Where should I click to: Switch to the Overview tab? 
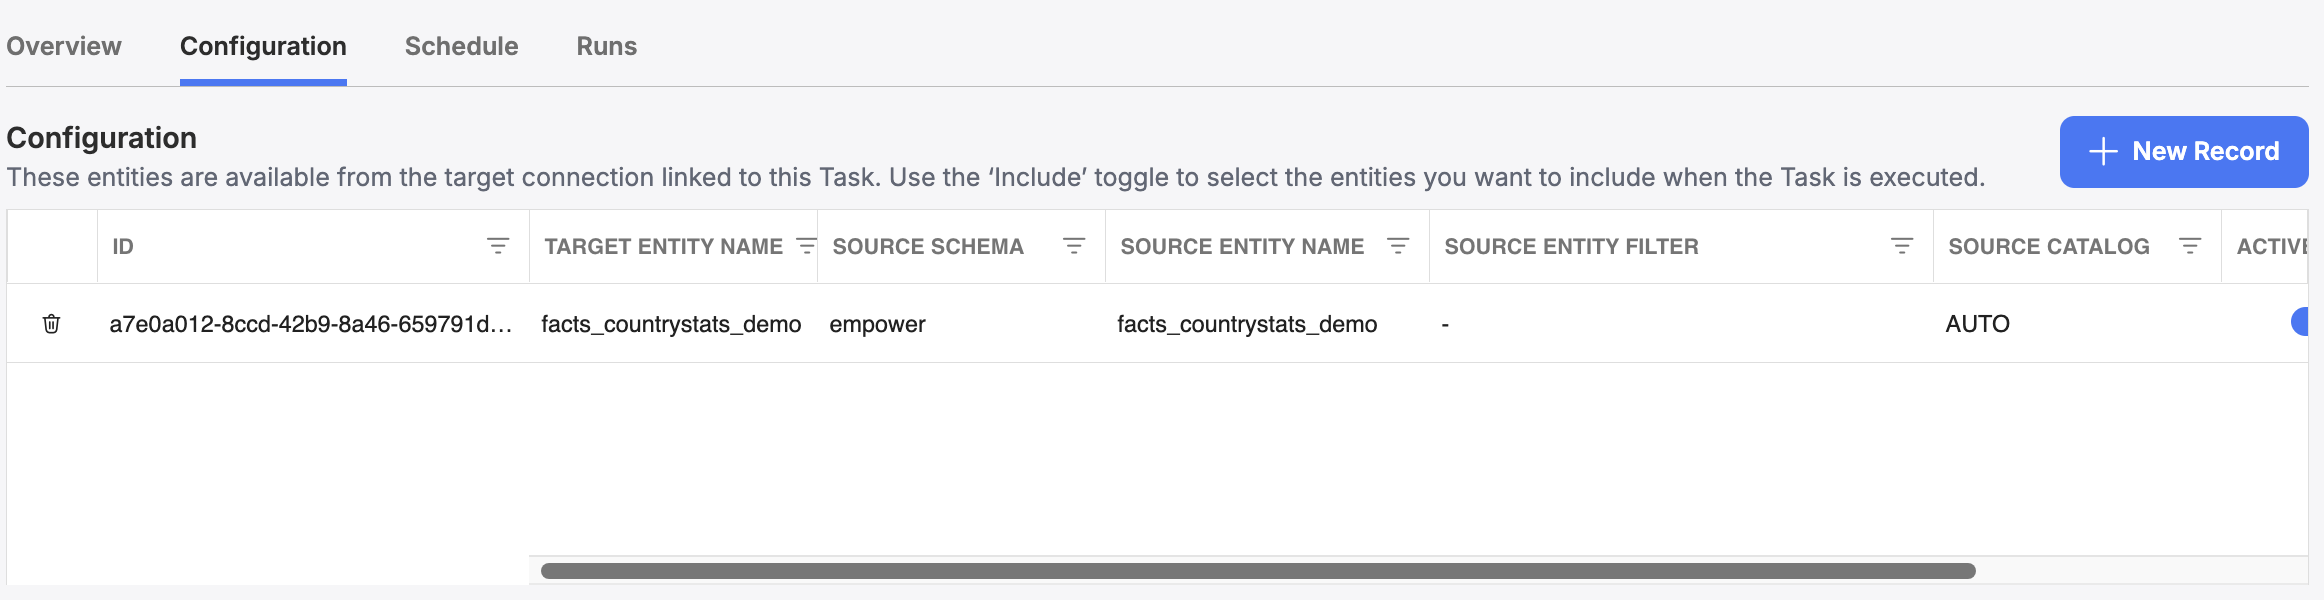[64, 46]
